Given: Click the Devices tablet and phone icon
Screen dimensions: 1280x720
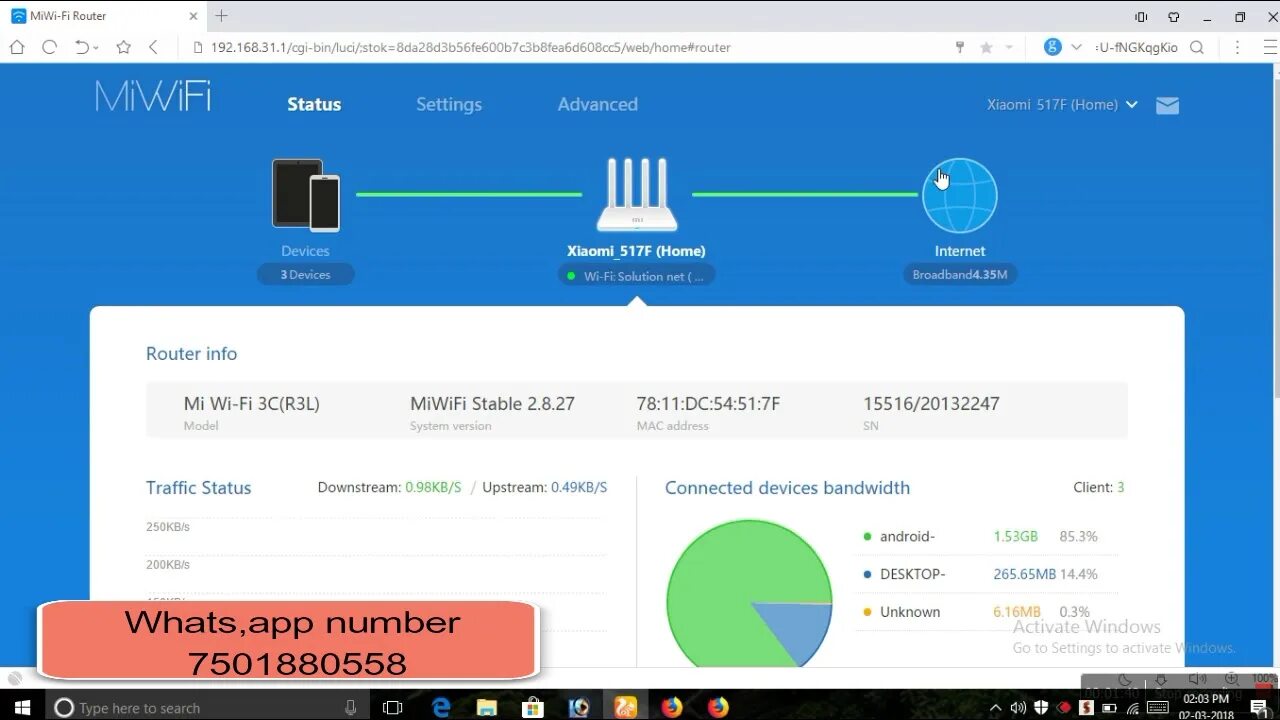Looking at the screenshot, I should pyautogui.click(x=306, y=195).
